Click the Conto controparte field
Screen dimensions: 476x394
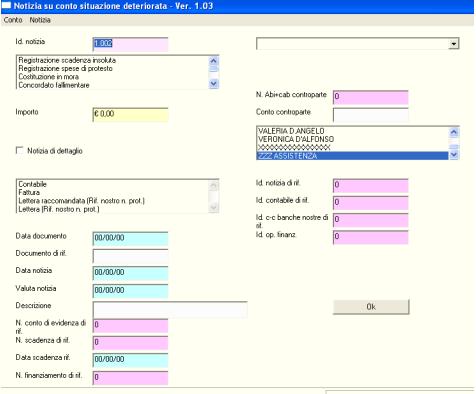click(x=371, y=115)
